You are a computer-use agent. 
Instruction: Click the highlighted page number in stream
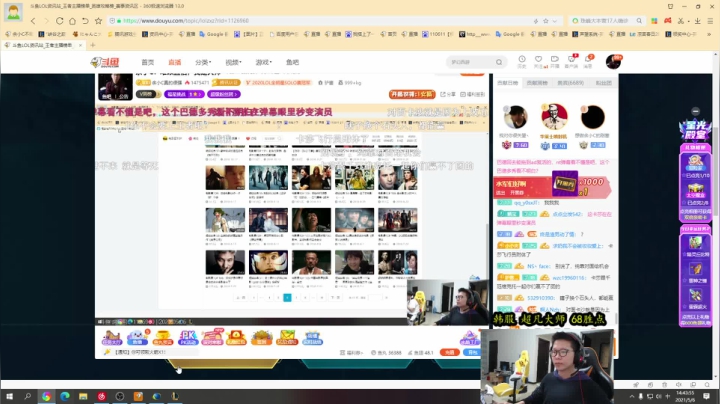[x=287, y=297]
